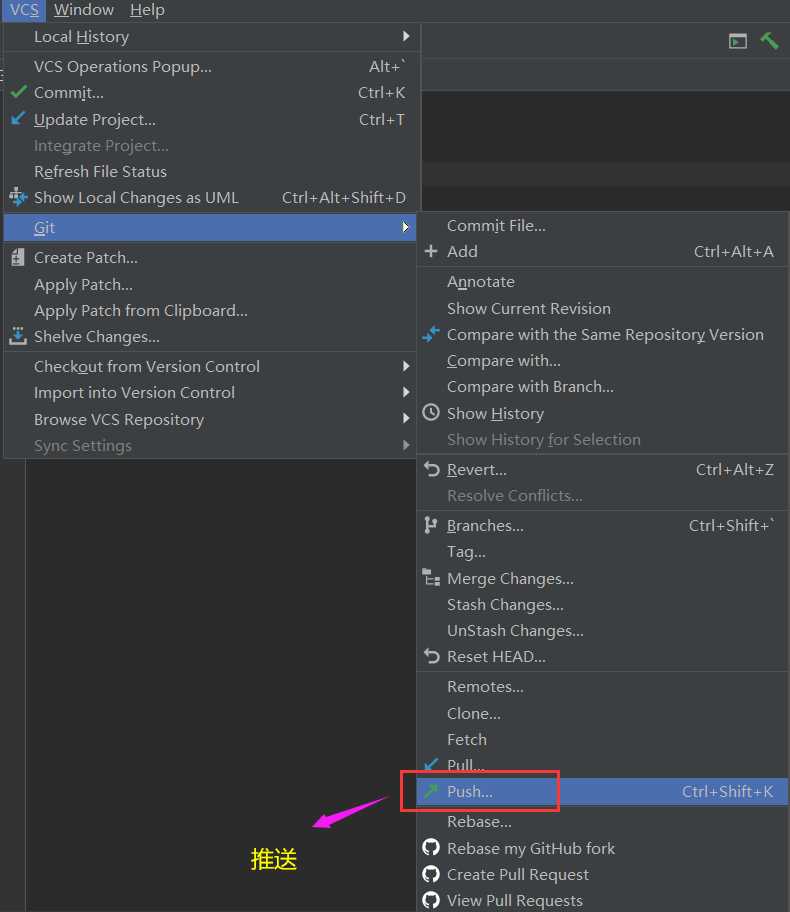Click the run configuration window icon in toolbar
The width and height of the screenshot is (790, 912).
click(738, 41)
